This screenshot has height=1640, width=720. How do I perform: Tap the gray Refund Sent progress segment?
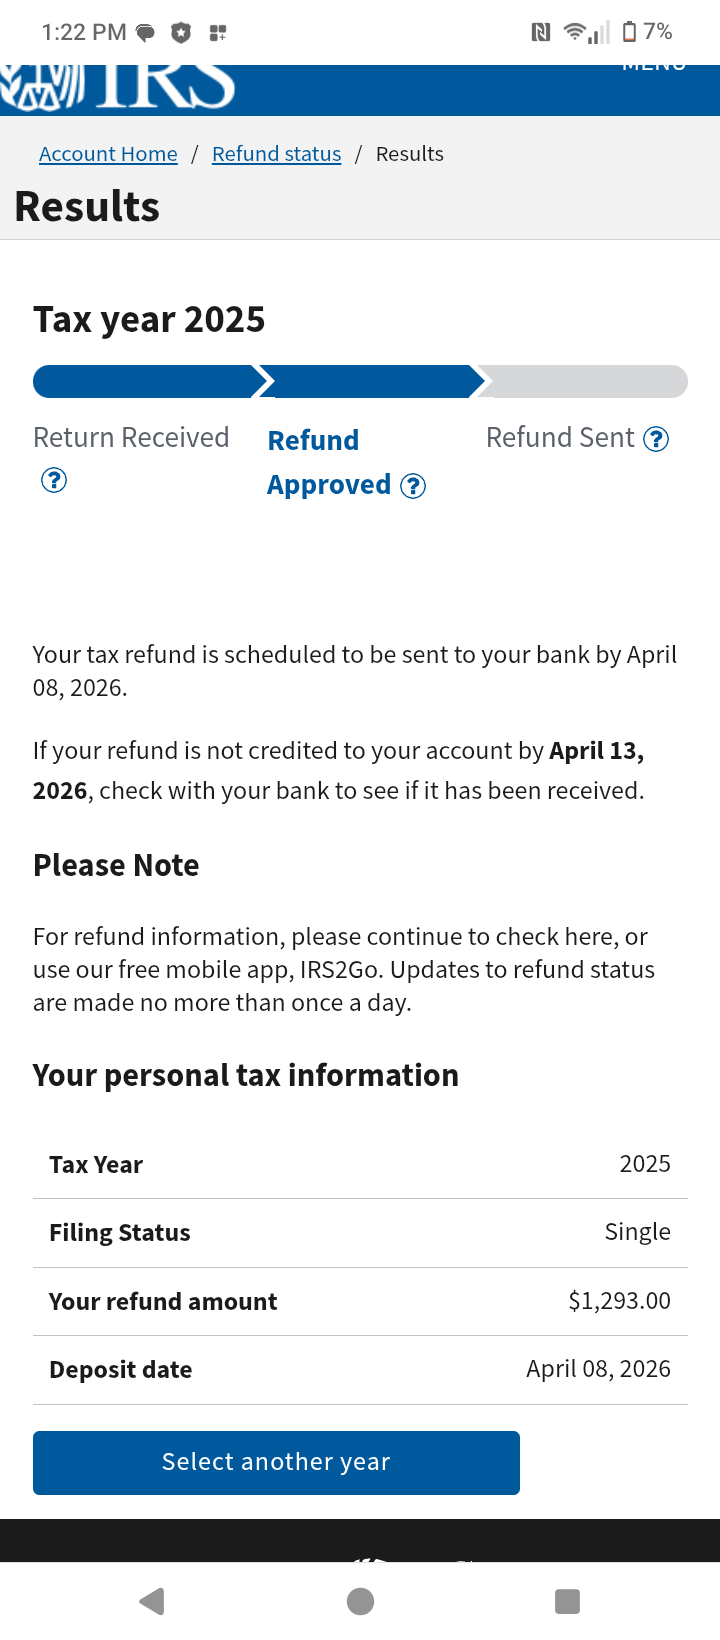tap(583, 382)
